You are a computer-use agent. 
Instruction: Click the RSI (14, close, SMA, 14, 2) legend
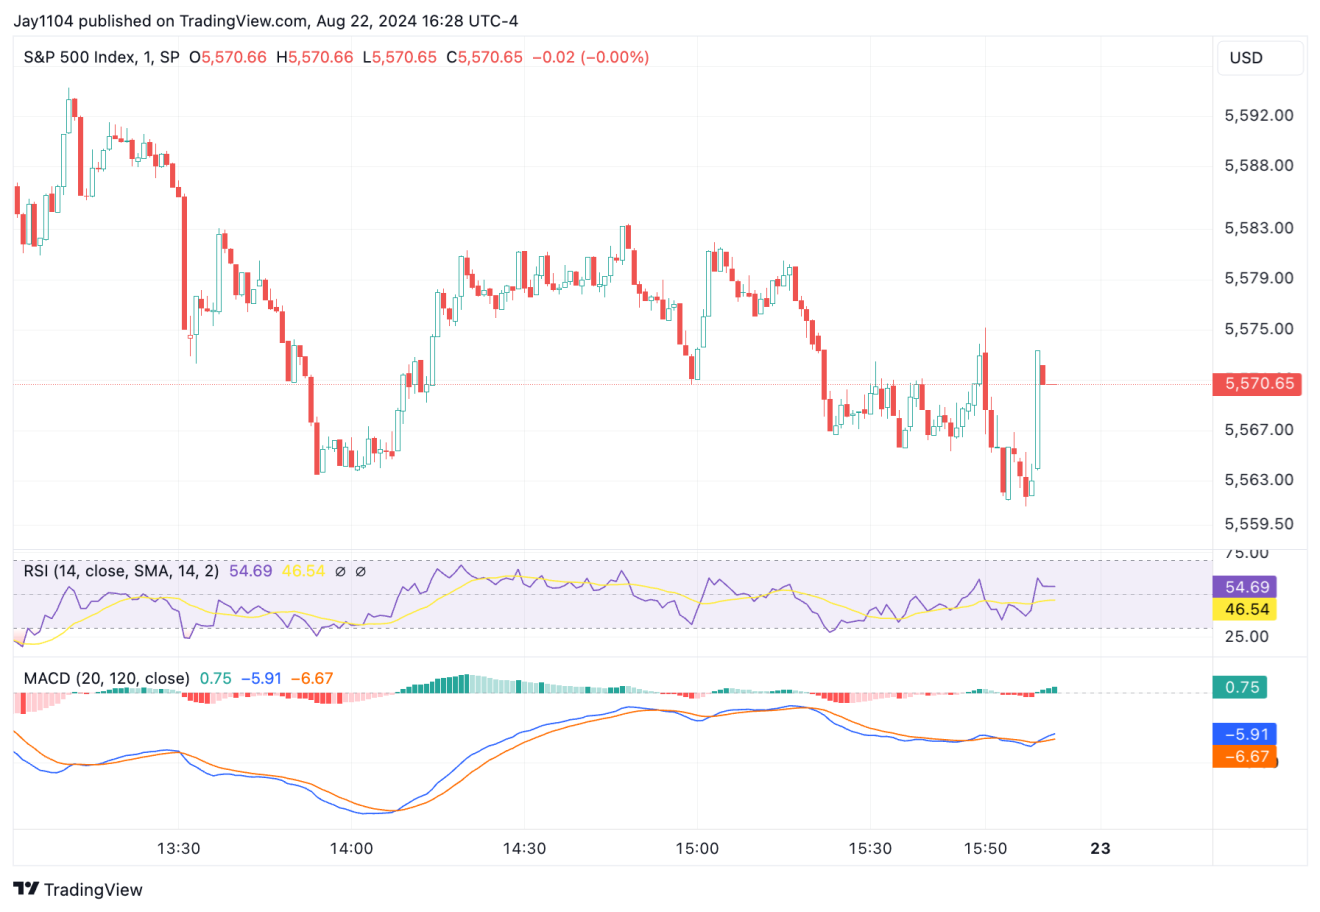(121, 571)
